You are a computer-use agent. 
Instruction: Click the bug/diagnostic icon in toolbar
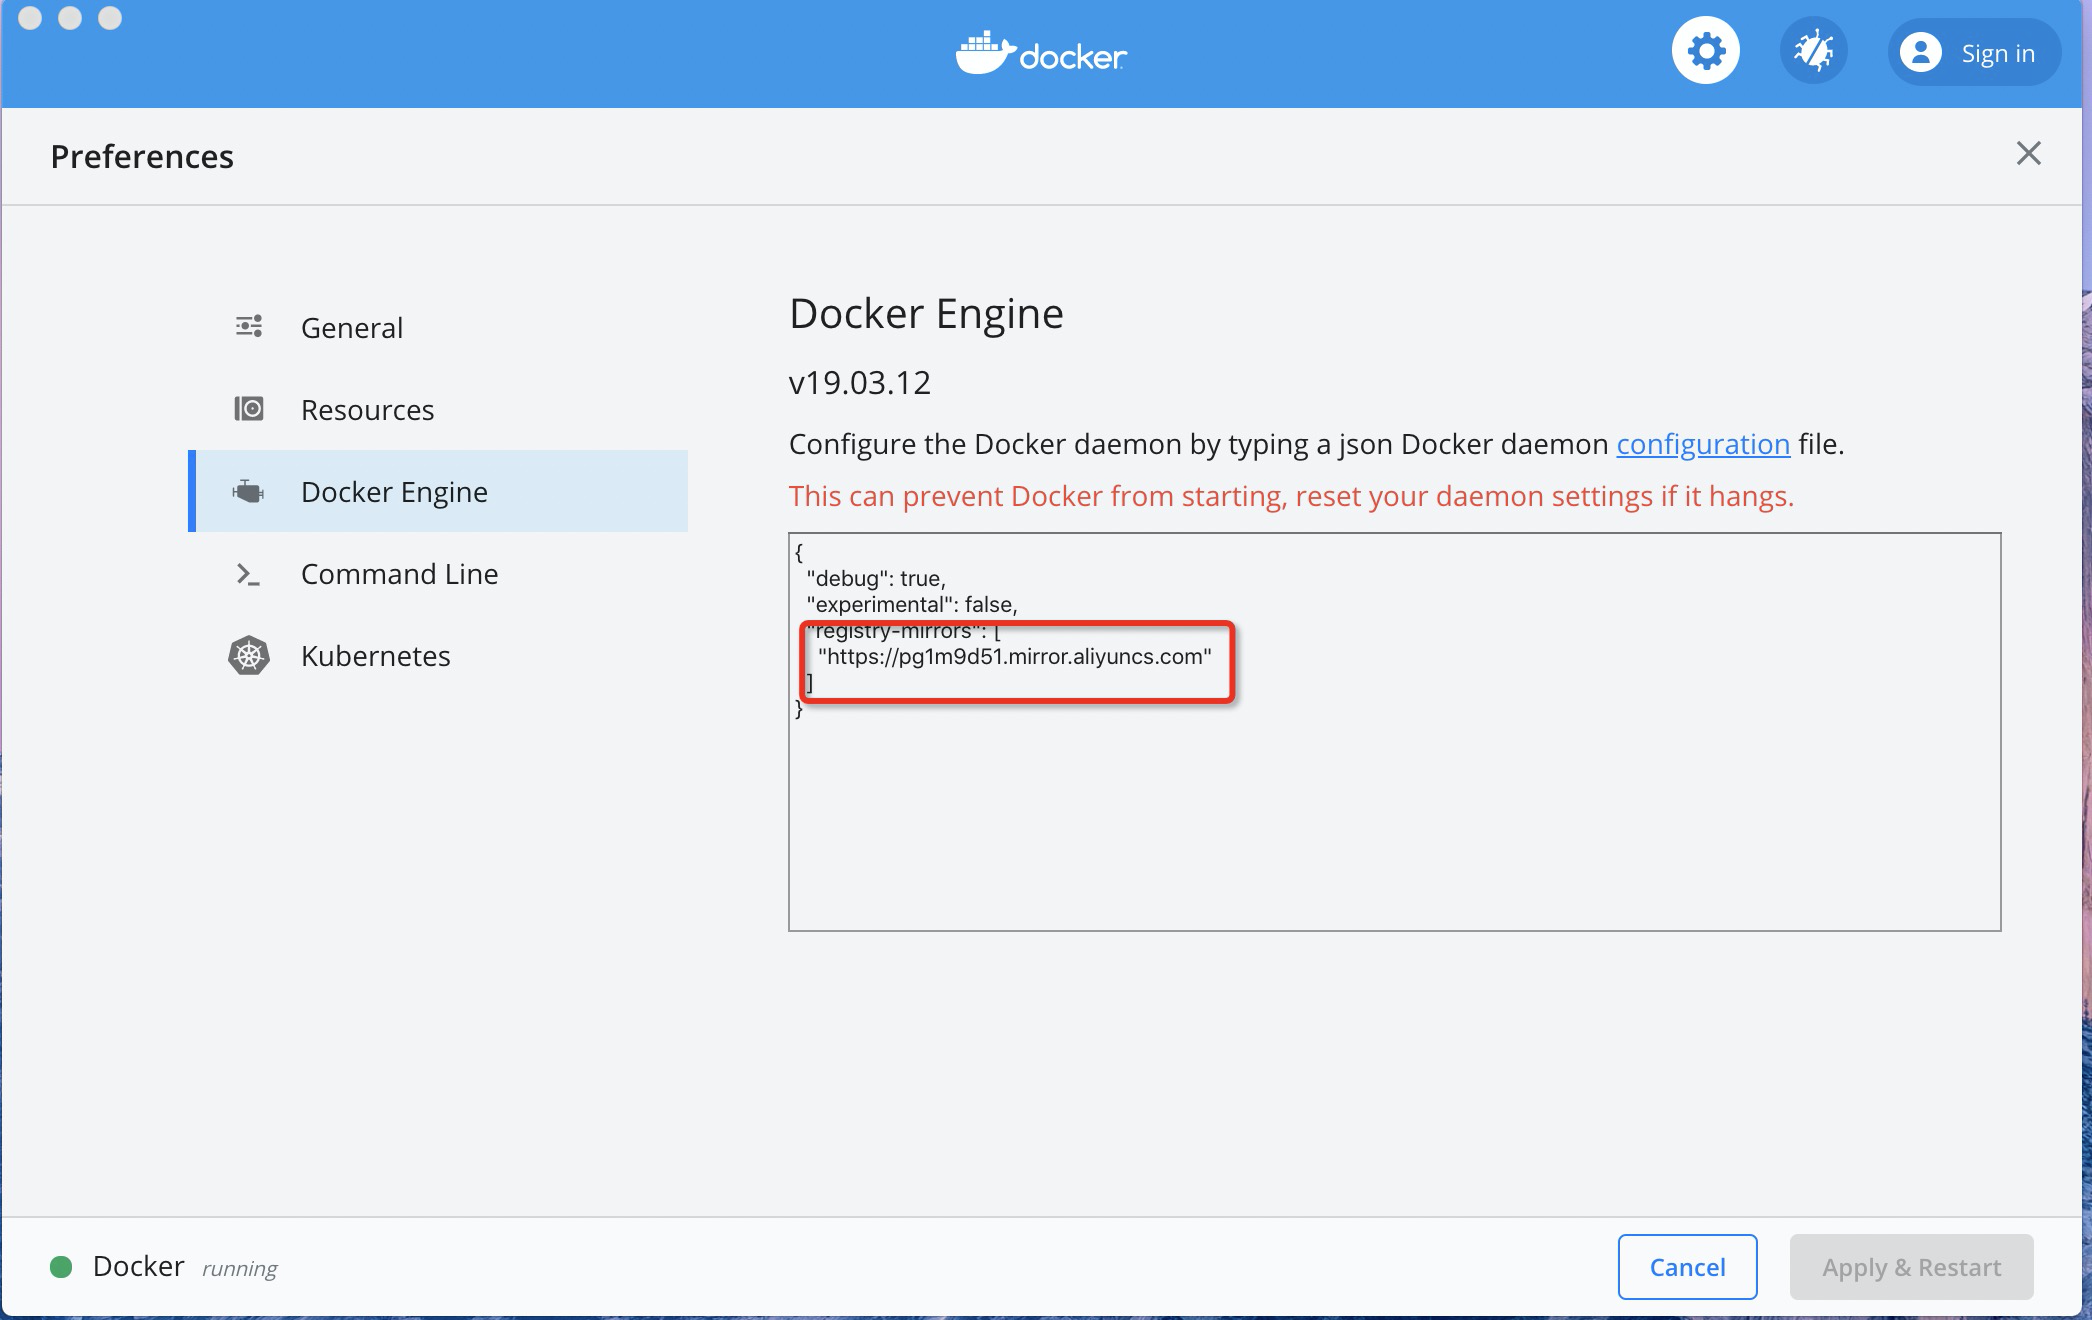(1812, 53)
